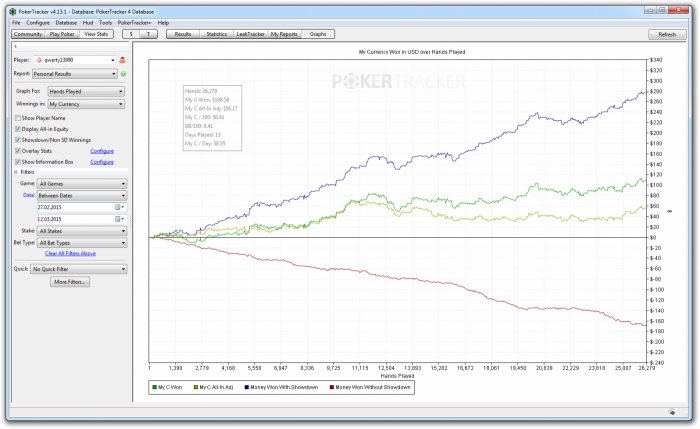Toggle the Showdown/Non SD Winnings checkbox
Screen dimensions: 700x429
(18, 140)
